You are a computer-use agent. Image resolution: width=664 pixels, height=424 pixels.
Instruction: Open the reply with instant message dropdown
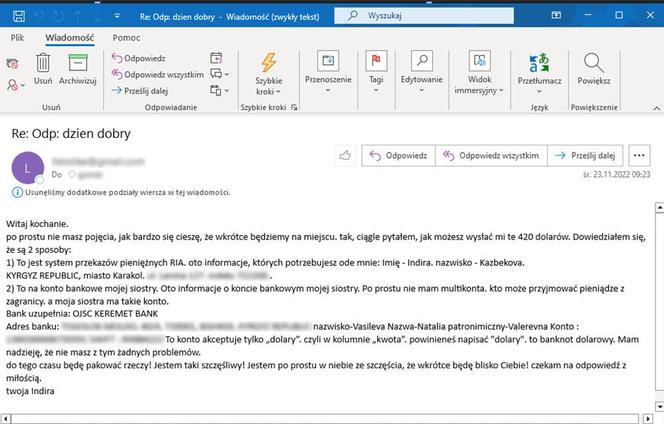(x=219, y=74)
